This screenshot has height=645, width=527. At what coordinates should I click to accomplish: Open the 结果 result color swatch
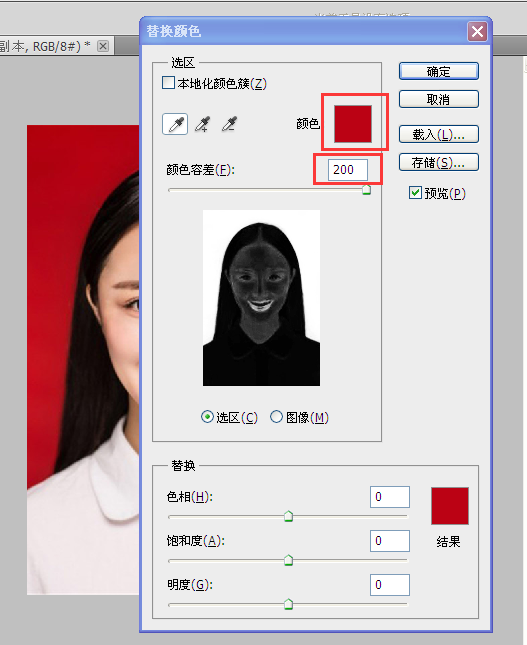point(450,506)
